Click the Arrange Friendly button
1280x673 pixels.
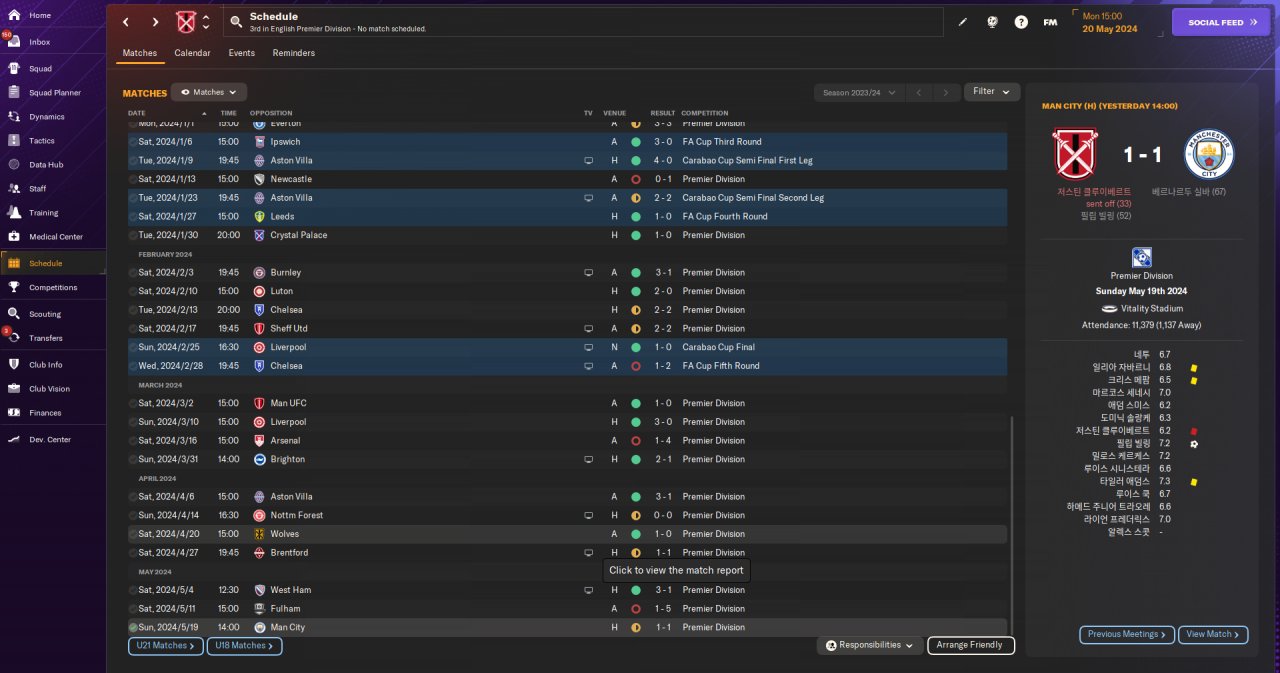pos(971,646)
